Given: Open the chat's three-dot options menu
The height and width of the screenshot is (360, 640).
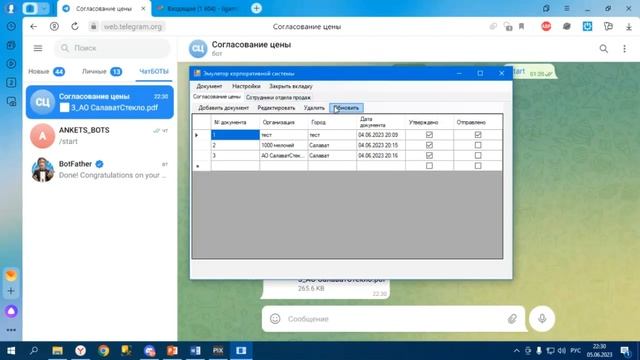Looking at the screenshot, I should click(x=624, y=49).
